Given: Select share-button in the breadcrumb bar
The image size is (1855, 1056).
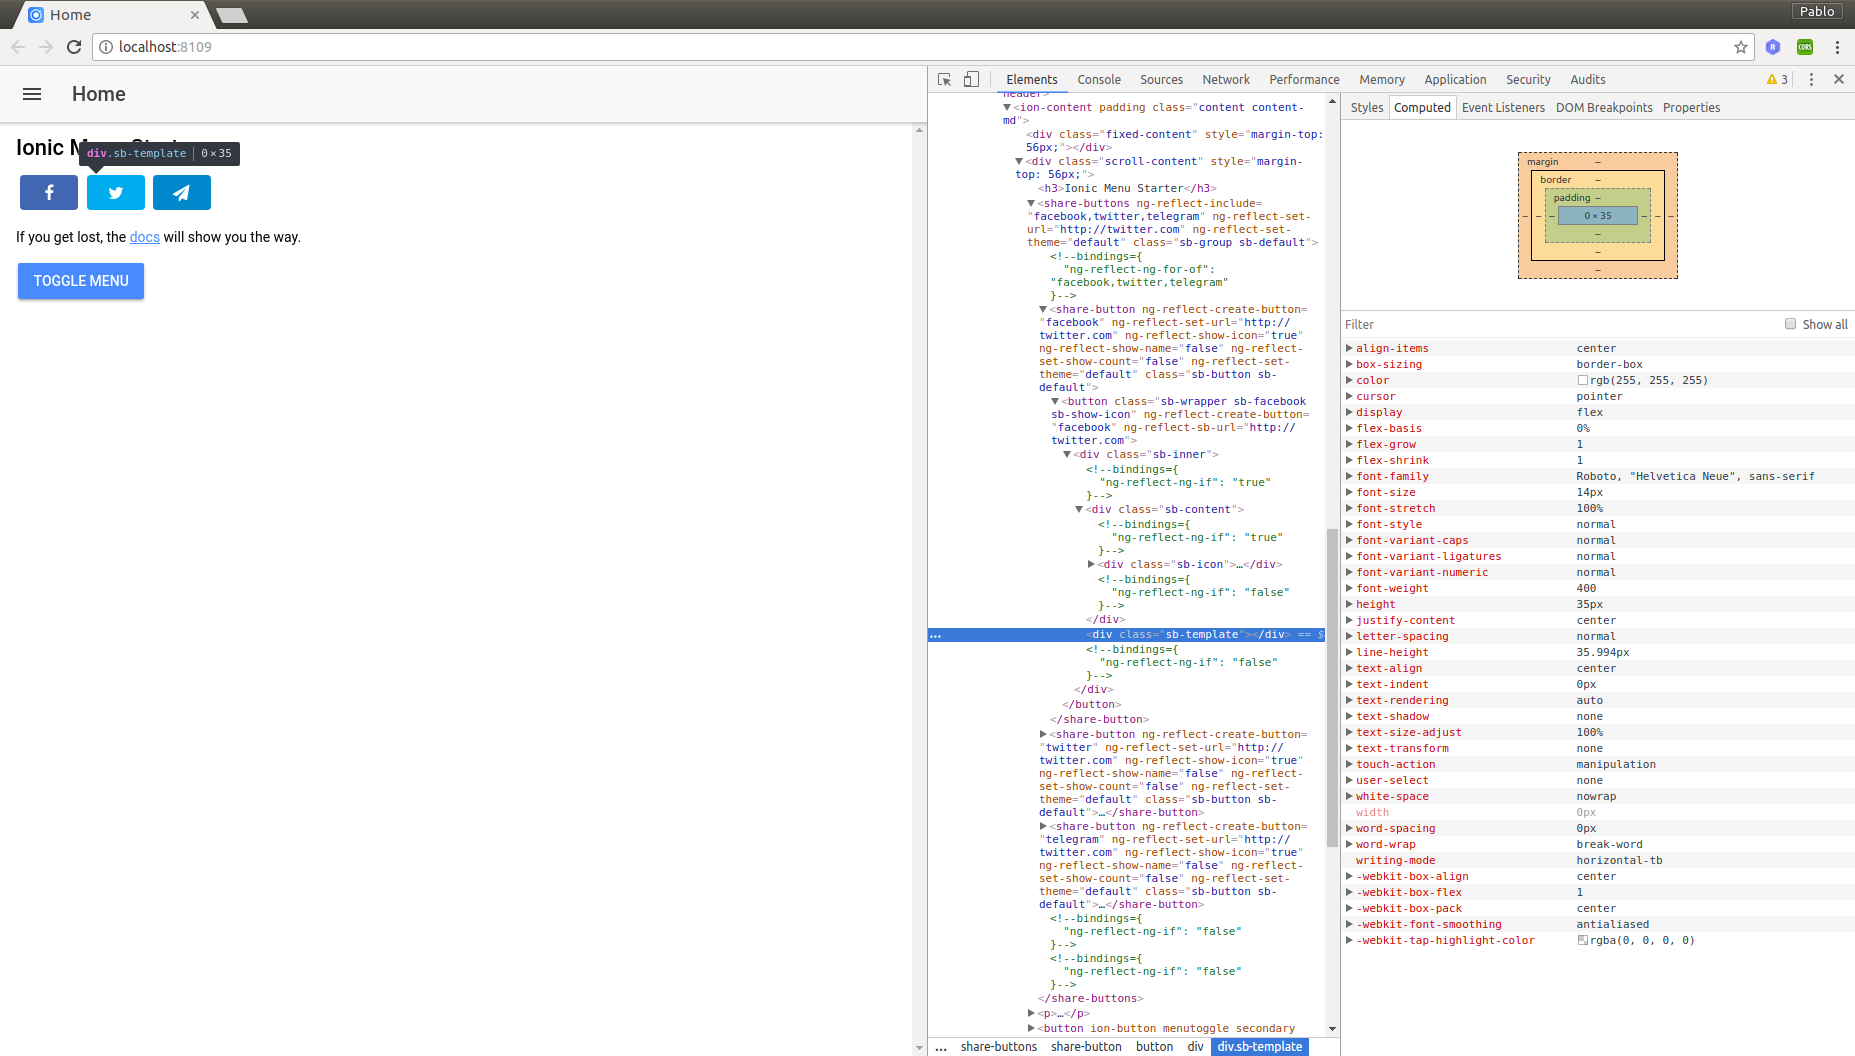Looking at the screenshot, I should (x=1086, y=1047).
